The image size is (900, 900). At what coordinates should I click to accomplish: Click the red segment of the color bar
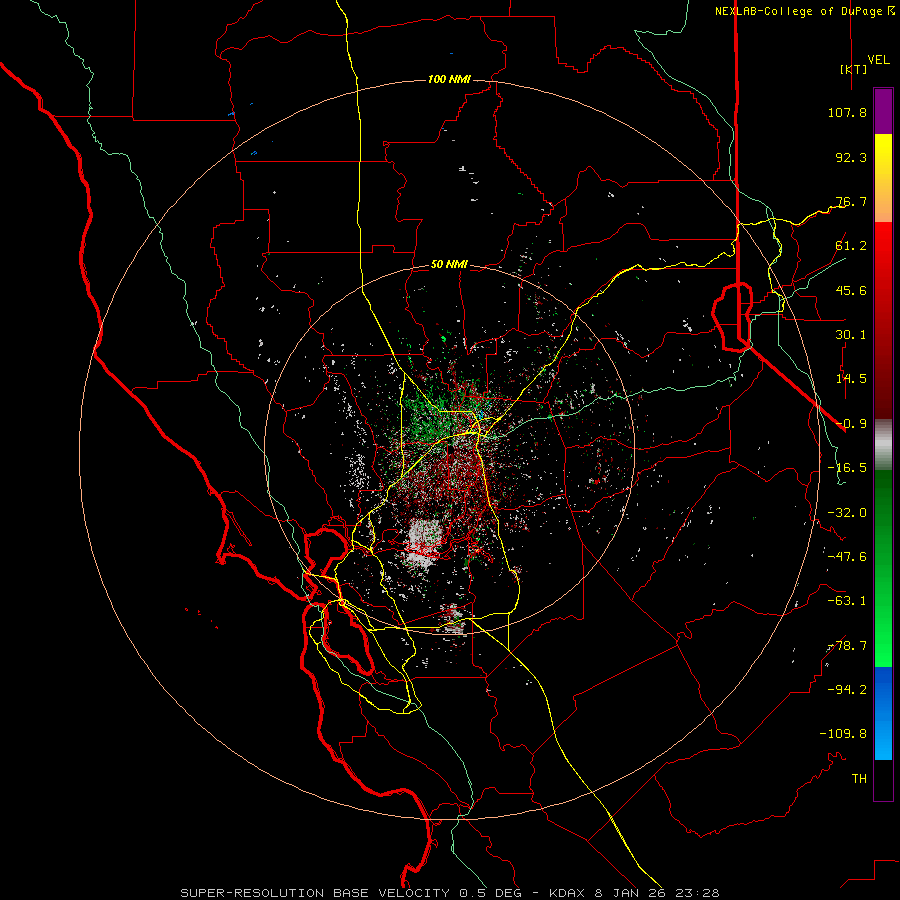pyautogui.click(x=883, y=320)
